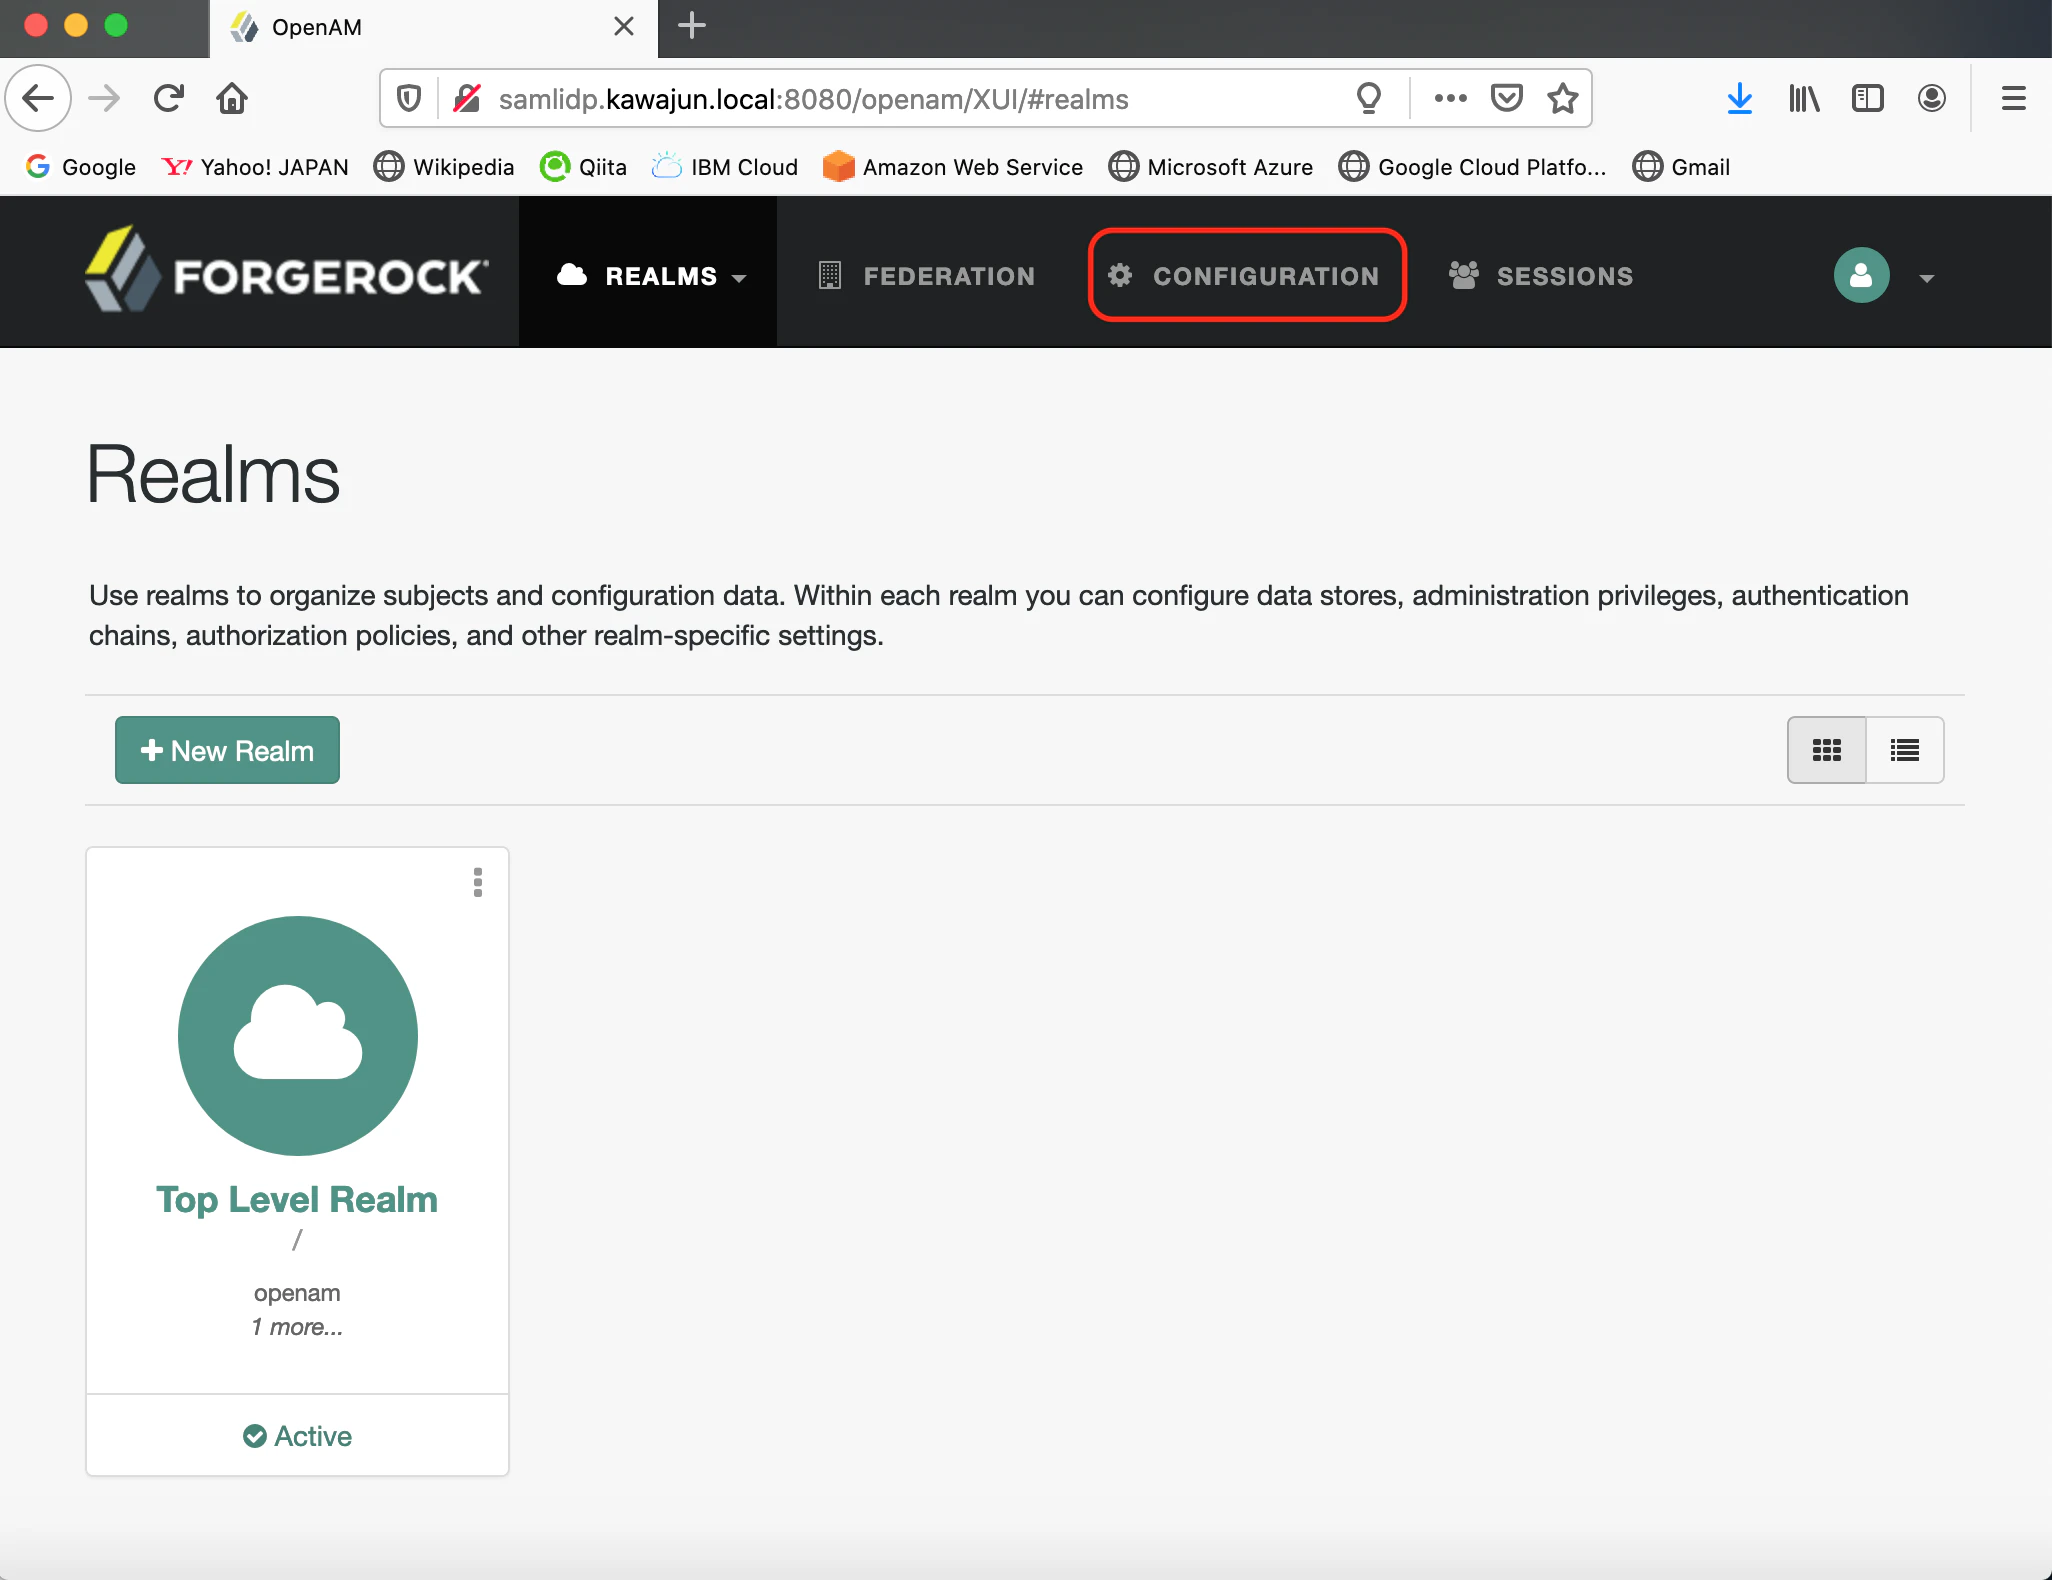Switch realms to grid card view
The image size is (2052, 1580).
1826,750
